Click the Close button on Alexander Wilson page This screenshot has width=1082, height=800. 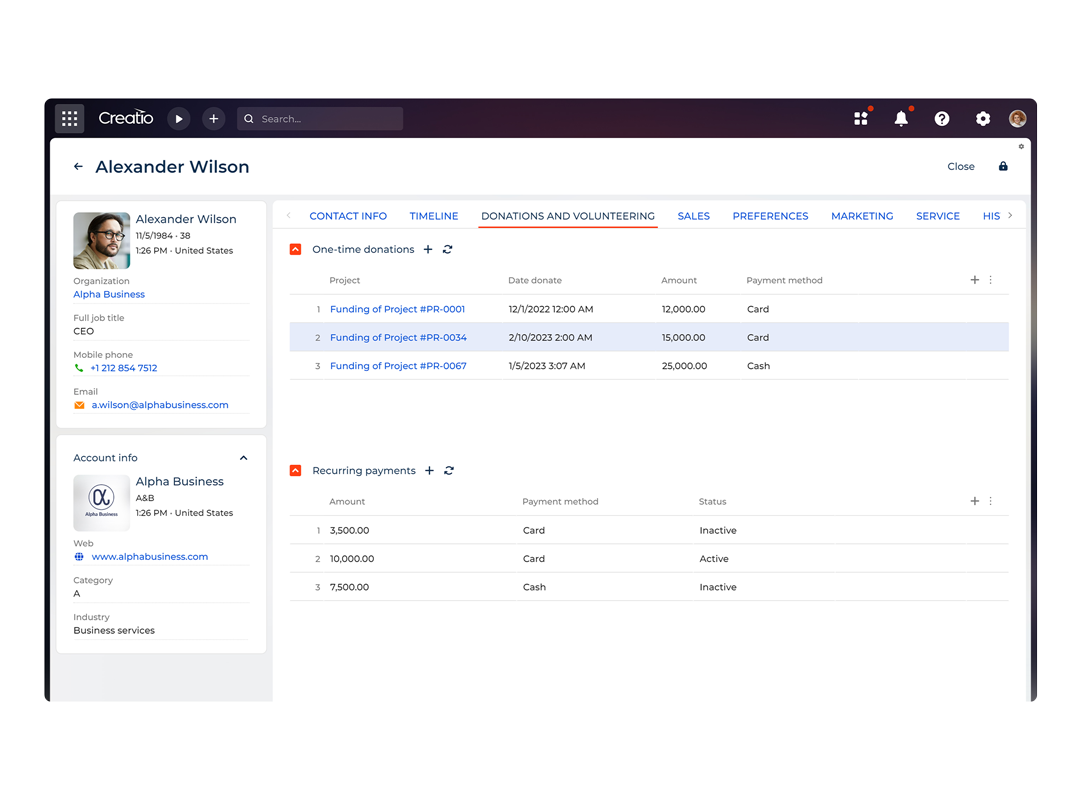960,166
